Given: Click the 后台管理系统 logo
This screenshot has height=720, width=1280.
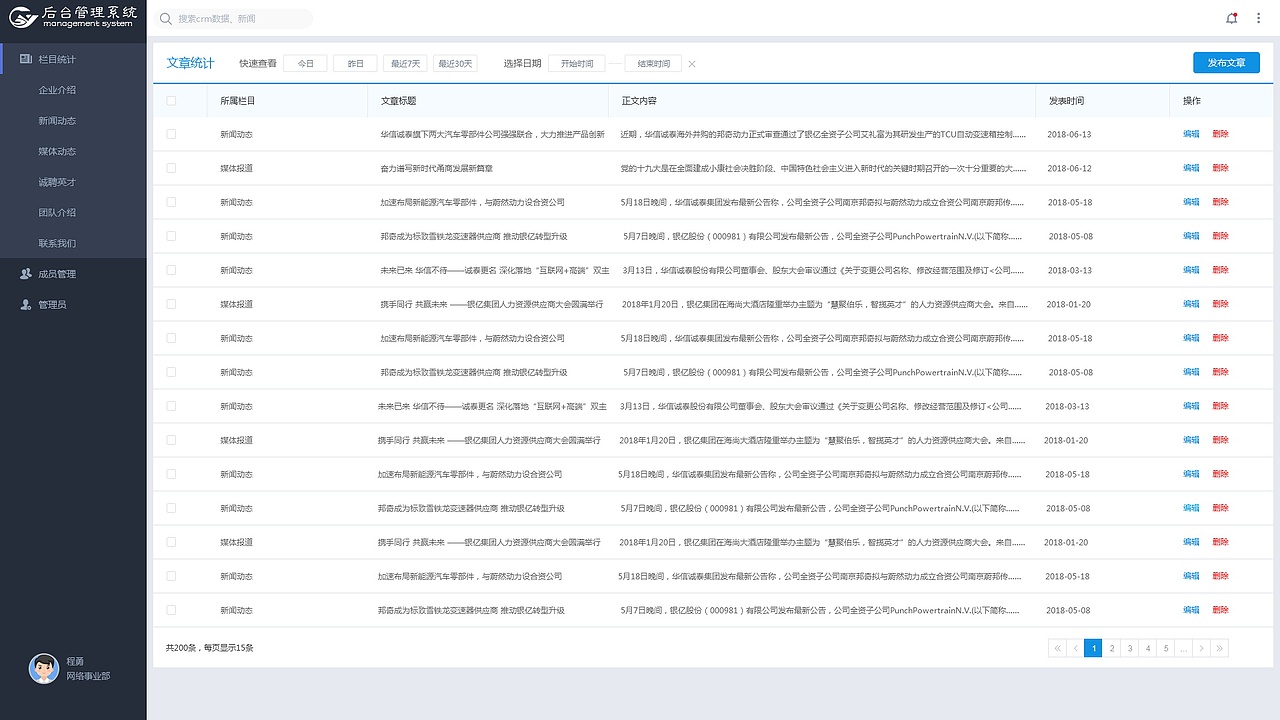Looking at the screenshot, I should click(x=72, y=16).
